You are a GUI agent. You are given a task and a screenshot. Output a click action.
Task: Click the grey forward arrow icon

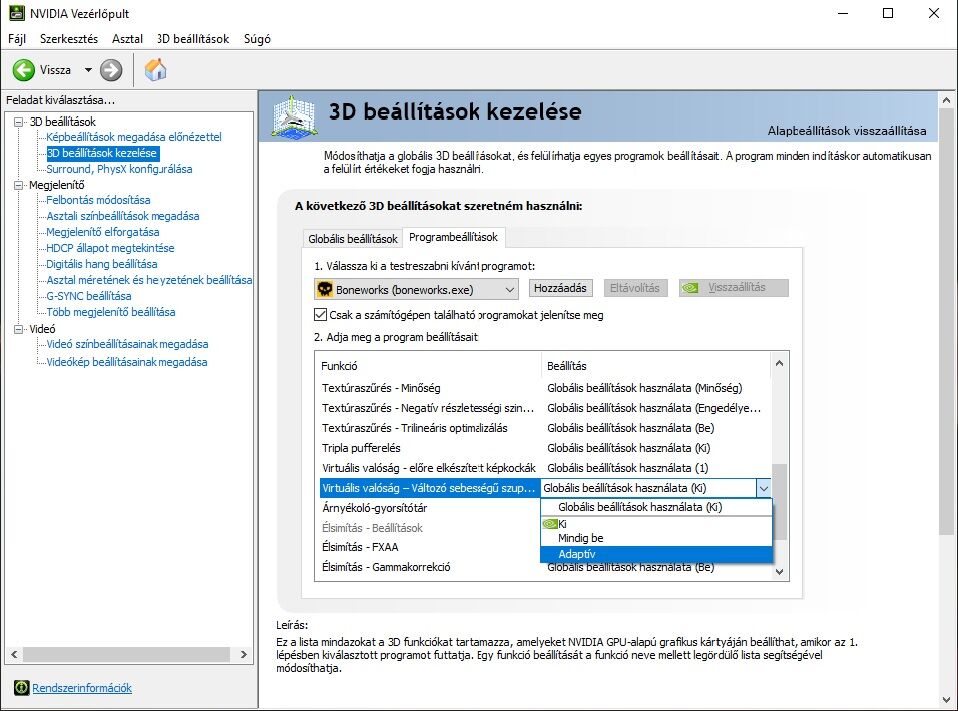tap(111, 70)
